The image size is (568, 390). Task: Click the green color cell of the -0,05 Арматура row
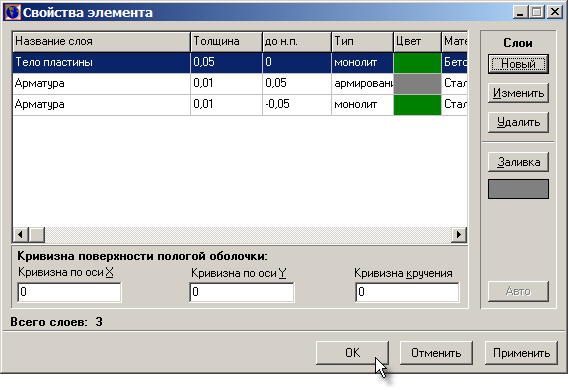417,105
